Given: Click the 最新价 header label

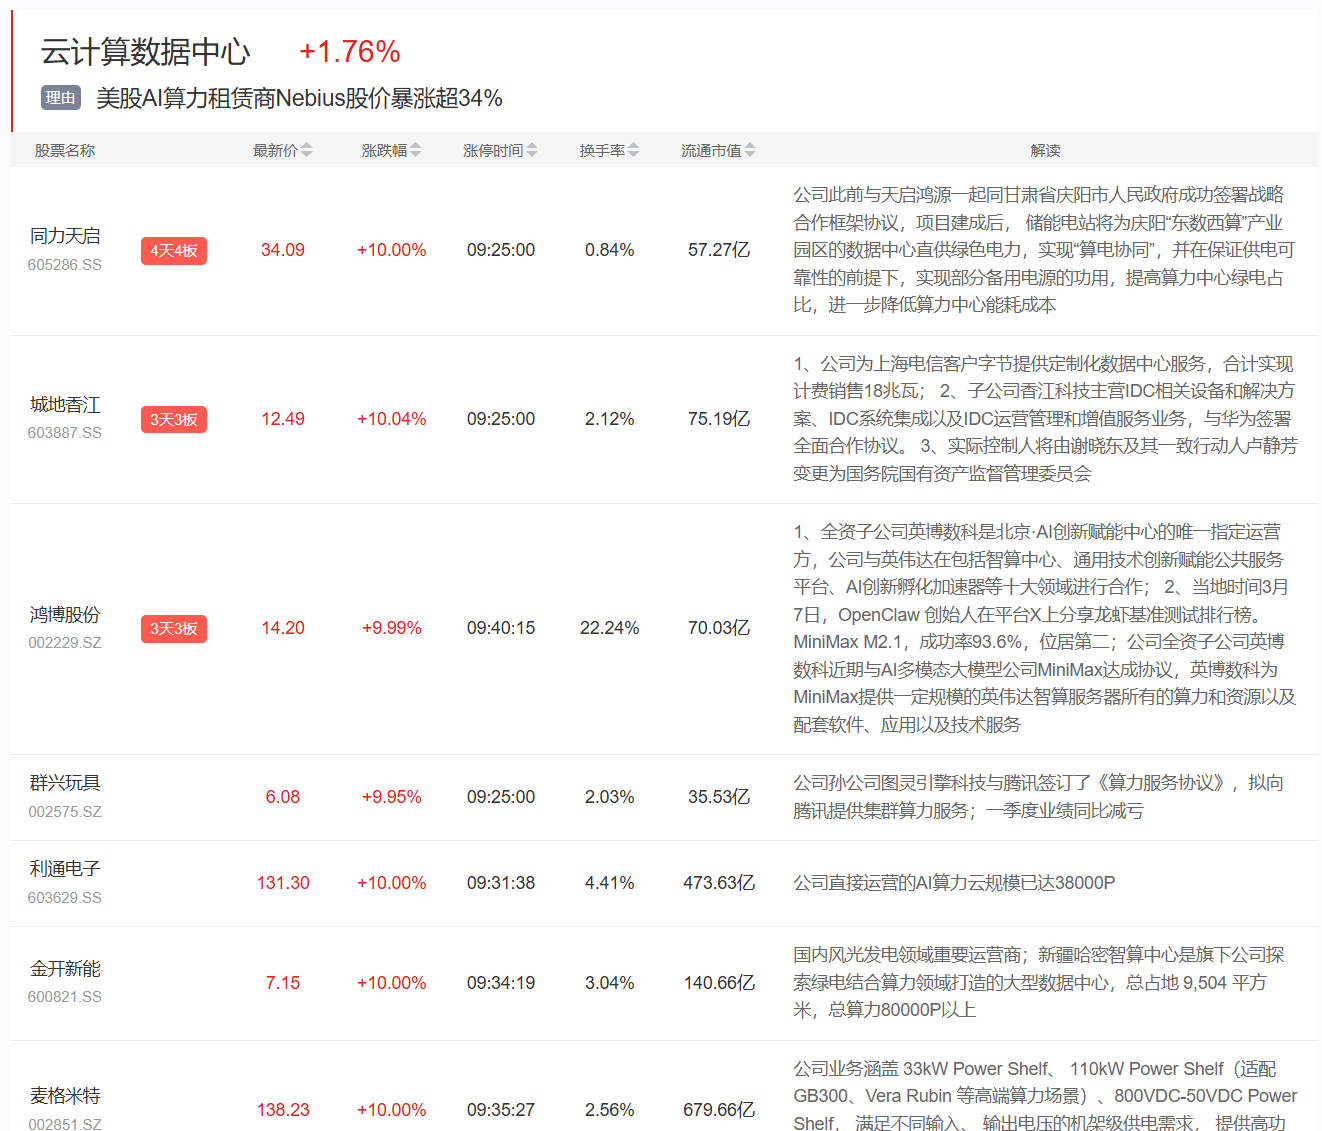Looking at the screenshot, I should coord(275,150).
